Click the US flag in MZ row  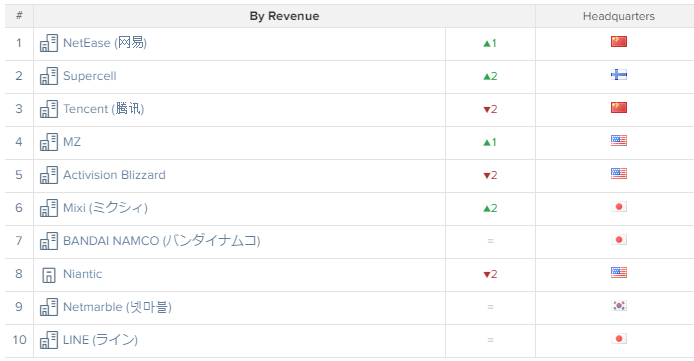pos(619,141)
